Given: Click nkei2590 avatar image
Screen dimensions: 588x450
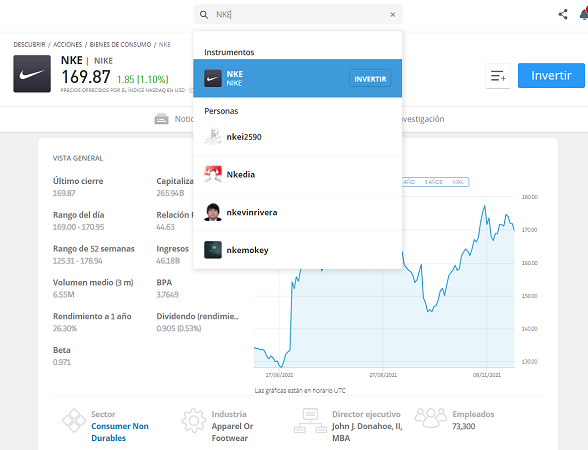Looking at the screenshot, I should point(213,137).
